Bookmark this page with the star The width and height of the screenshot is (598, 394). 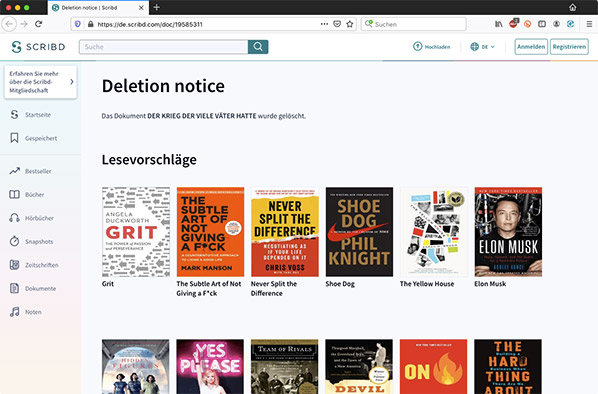pyautogui.click(x=350, y=24)
